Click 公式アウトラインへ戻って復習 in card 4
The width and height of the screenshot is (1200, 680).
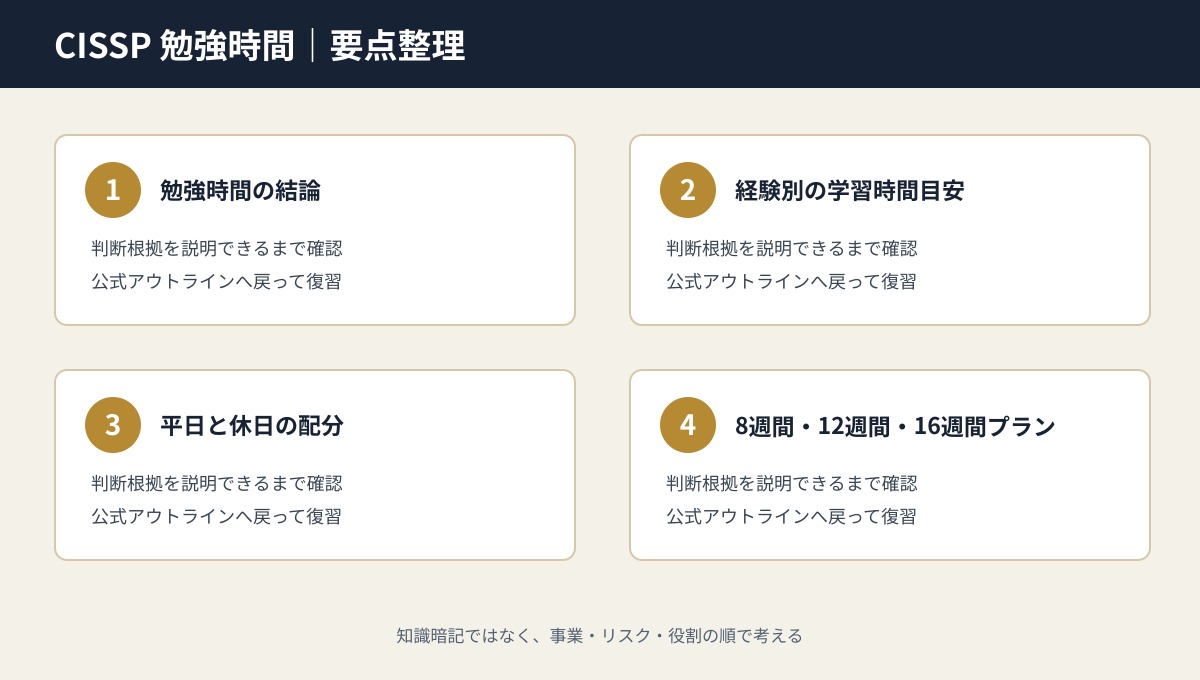tap(791, 516)
